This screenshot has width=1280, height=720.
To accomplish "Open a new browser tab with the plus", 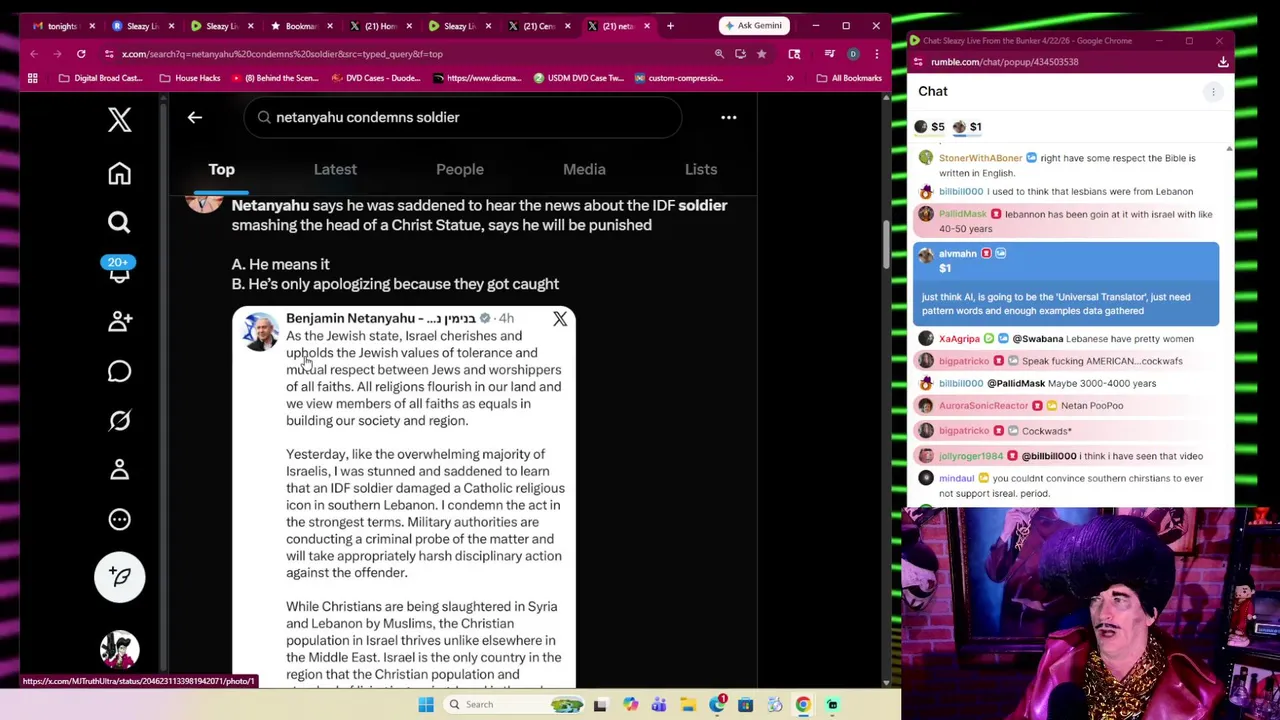I will point(670,25).
